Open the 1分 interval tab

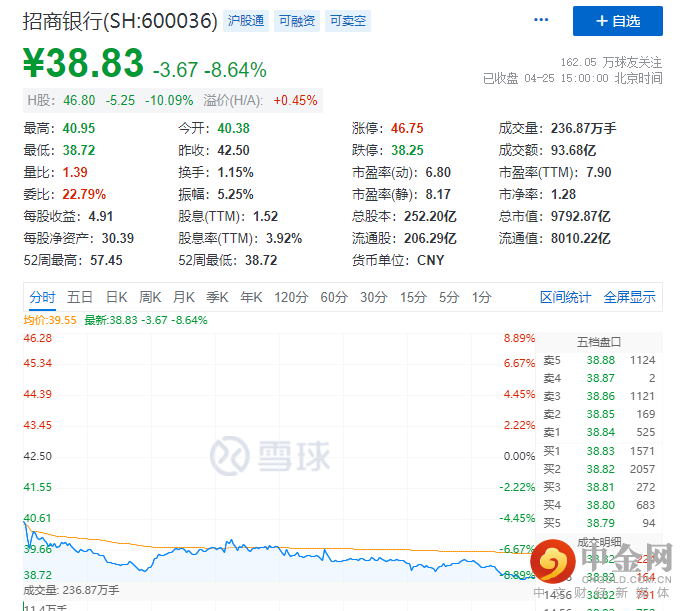pos(482,297)
